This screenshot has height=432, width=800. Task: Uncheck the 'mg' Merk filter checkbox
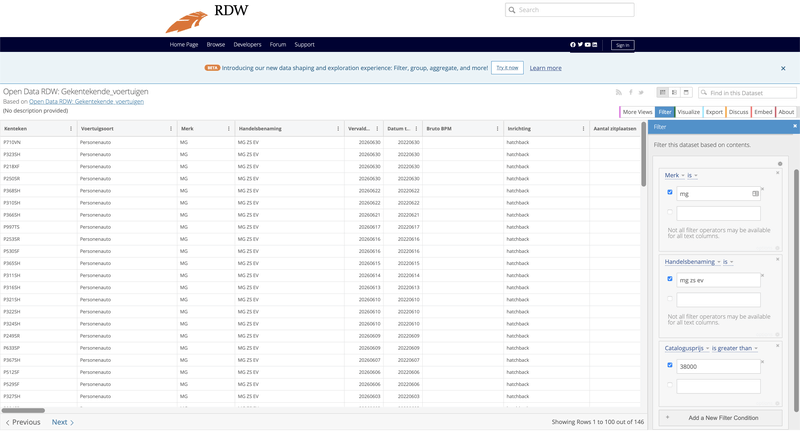pyautogui.click(x=670, y=192)
